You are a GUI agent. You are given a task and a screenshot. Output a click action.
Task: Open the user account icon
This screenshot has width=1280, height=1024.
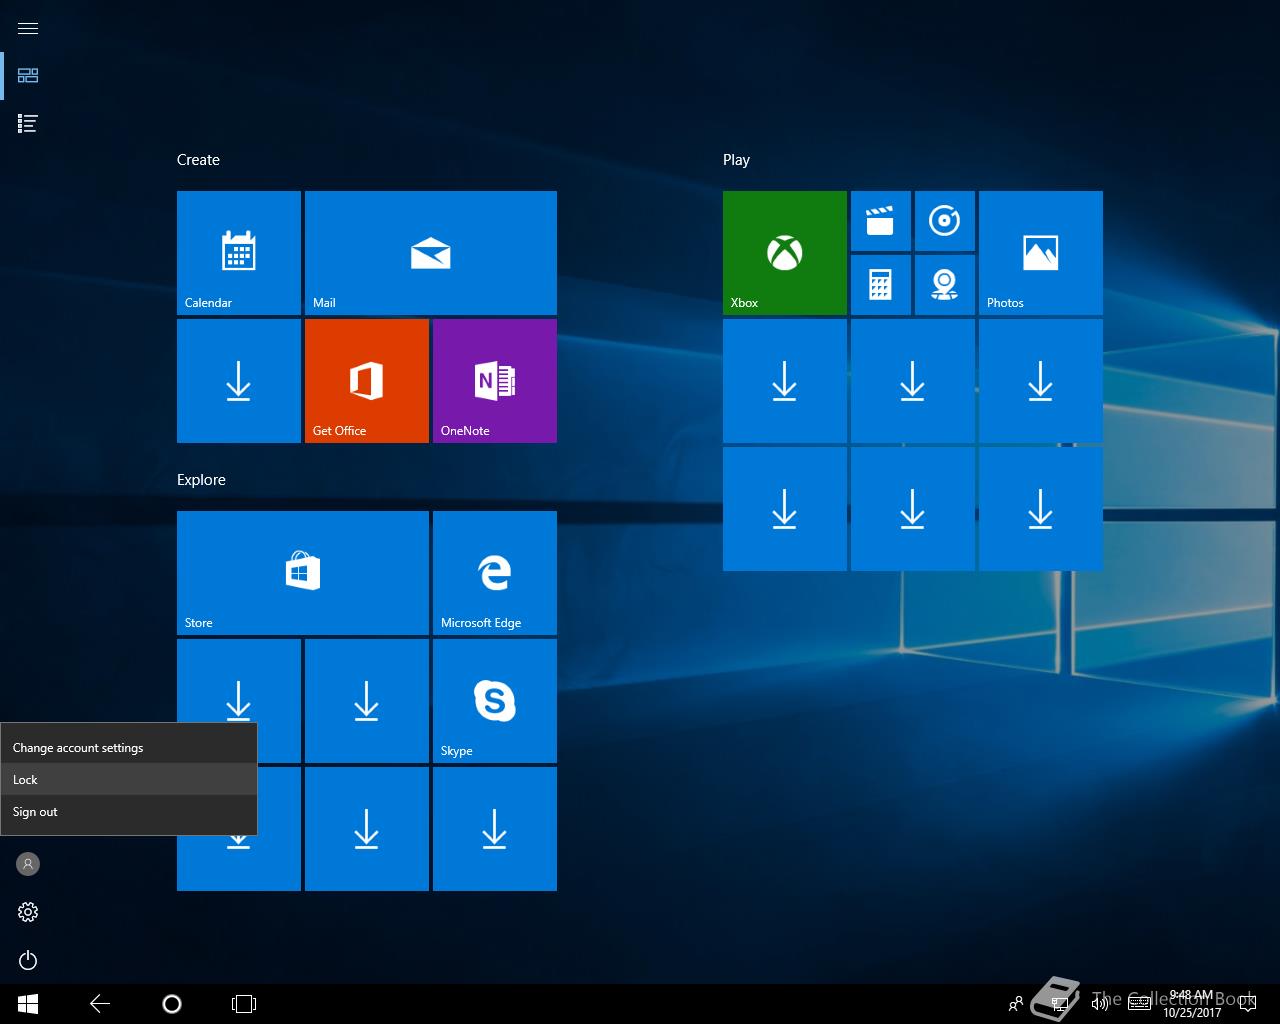tap(28, 864)
